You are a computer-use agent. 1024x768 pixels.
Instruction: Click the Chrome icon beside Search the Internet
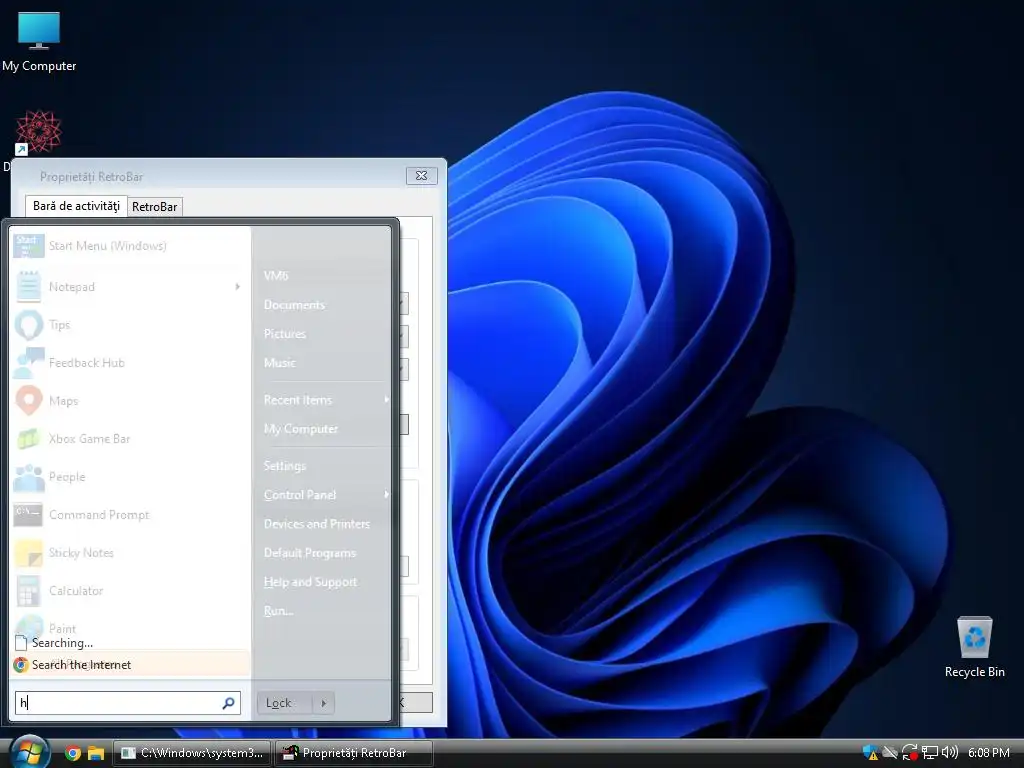pos(21,665)
